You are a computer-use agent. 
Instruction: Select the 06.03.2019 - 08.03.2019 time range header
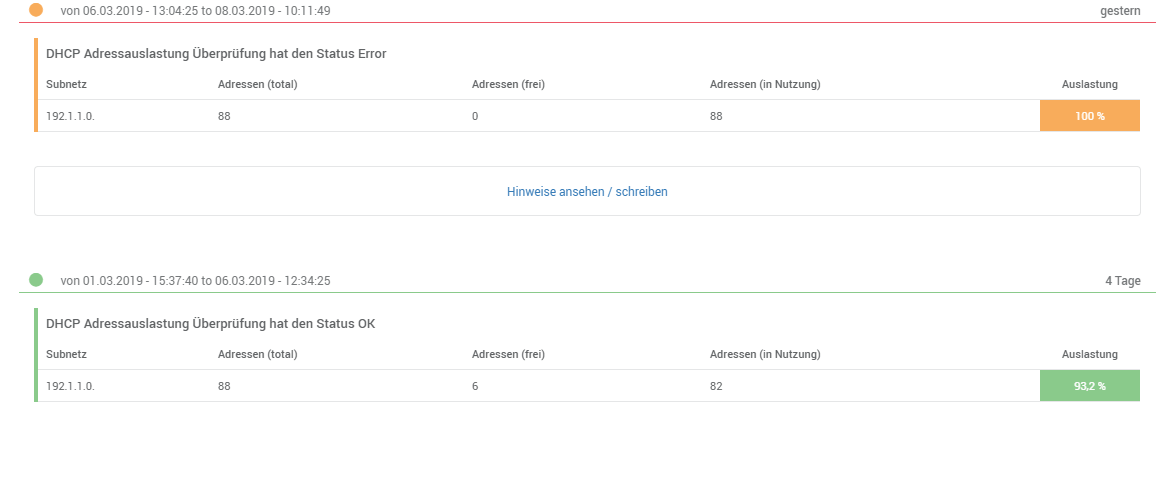click(195, 11)
